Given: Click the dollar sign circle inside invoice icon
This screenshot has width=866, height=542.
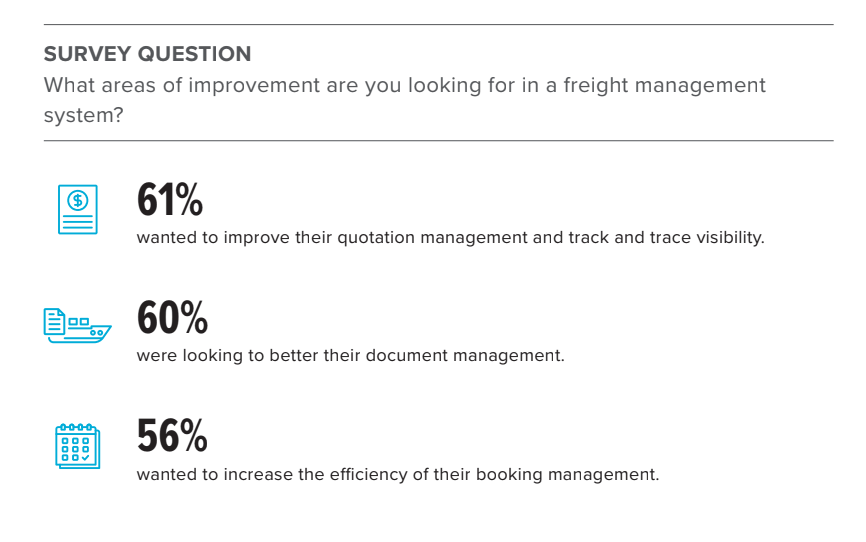Looking at the screenshot, I should (x=78, y=201).
